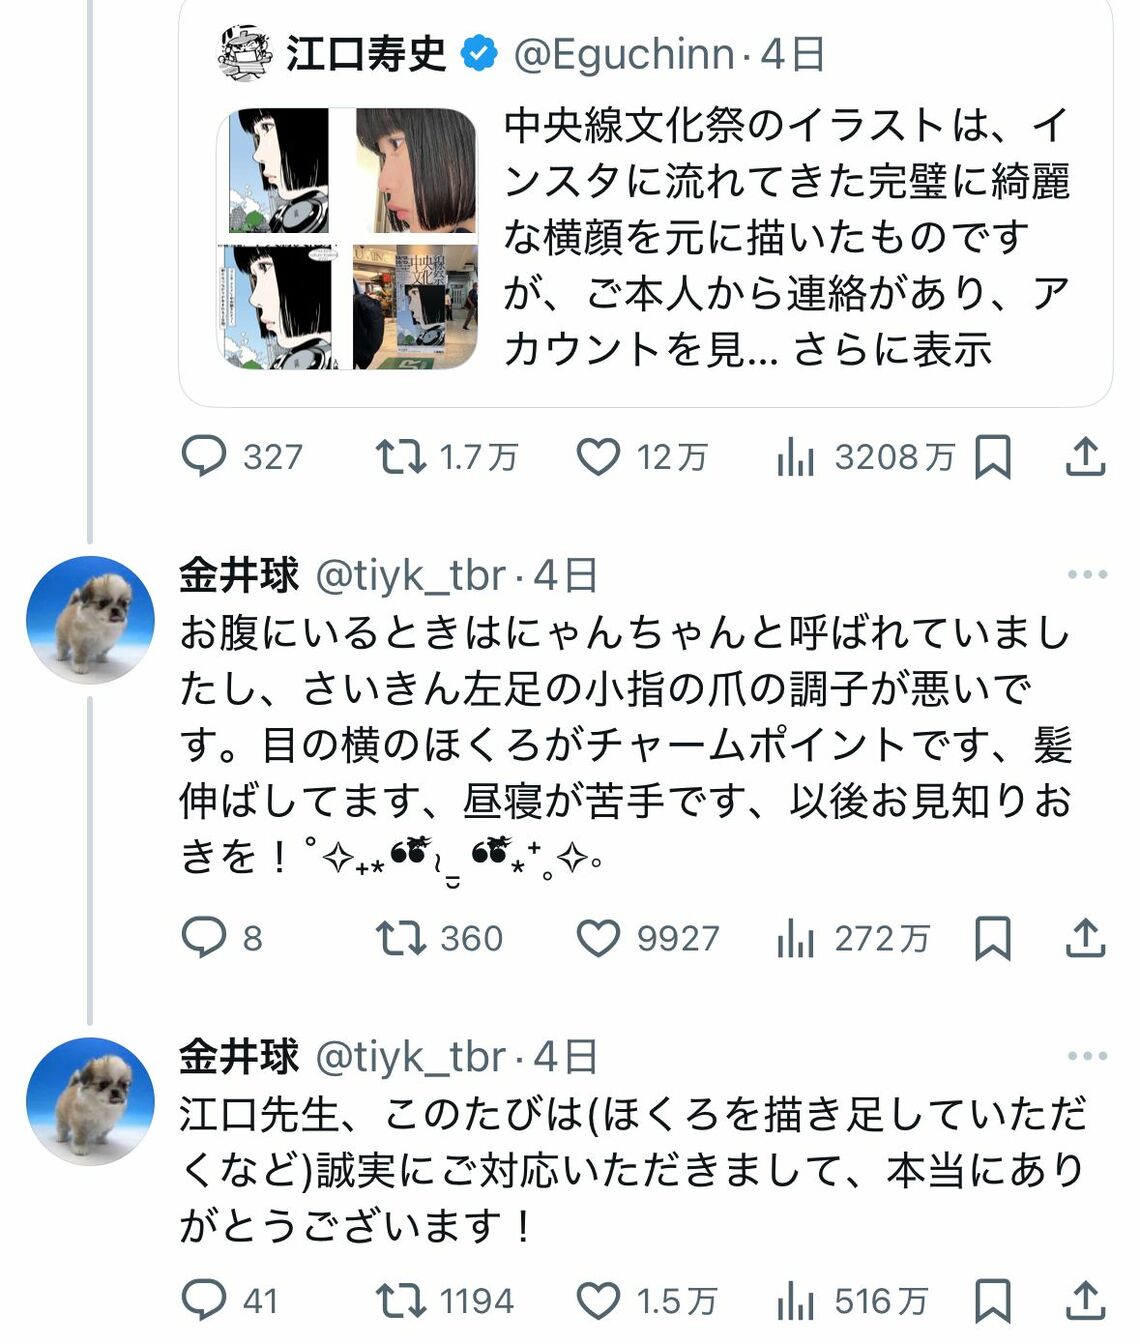Reply to the quoted post with 327 replies
The width and height of the screenshot is (1140, 1344).
[x=204, y=457]
